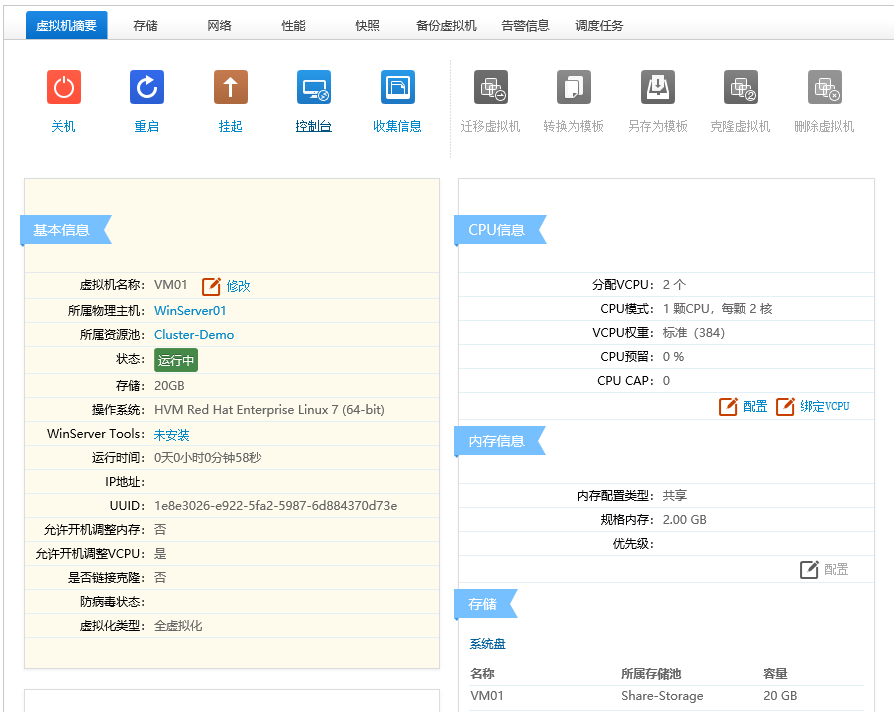Click the uptime value 0天0小时0分钟58秒
The width and height of the screenshot is (894, 712).
coord(208,458)
